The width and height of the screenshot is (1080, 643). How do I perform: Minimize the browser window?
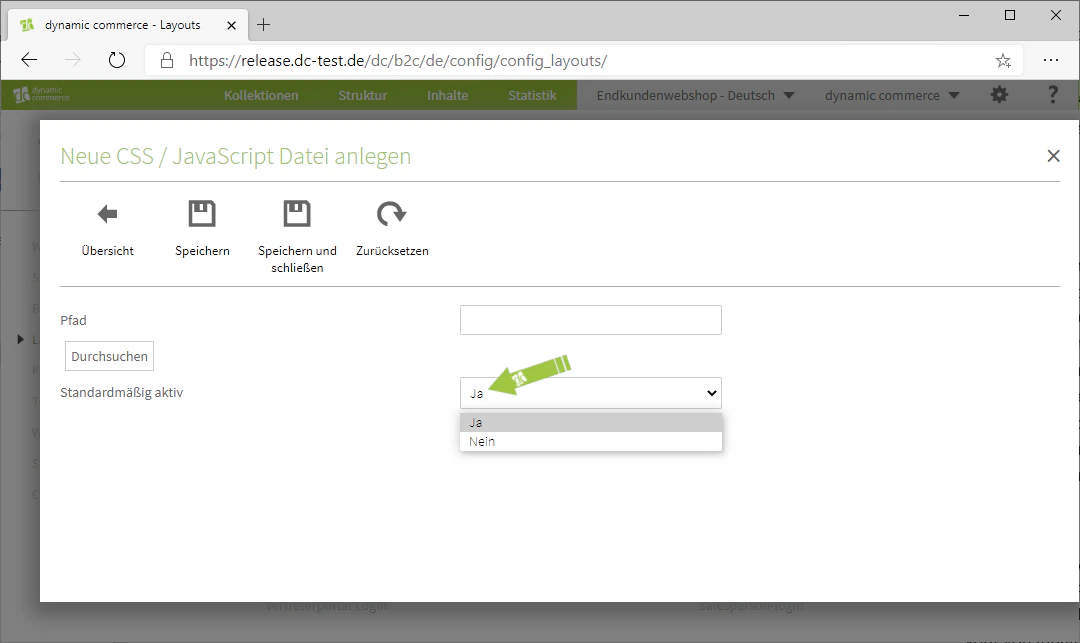click(x=964, y=15)
